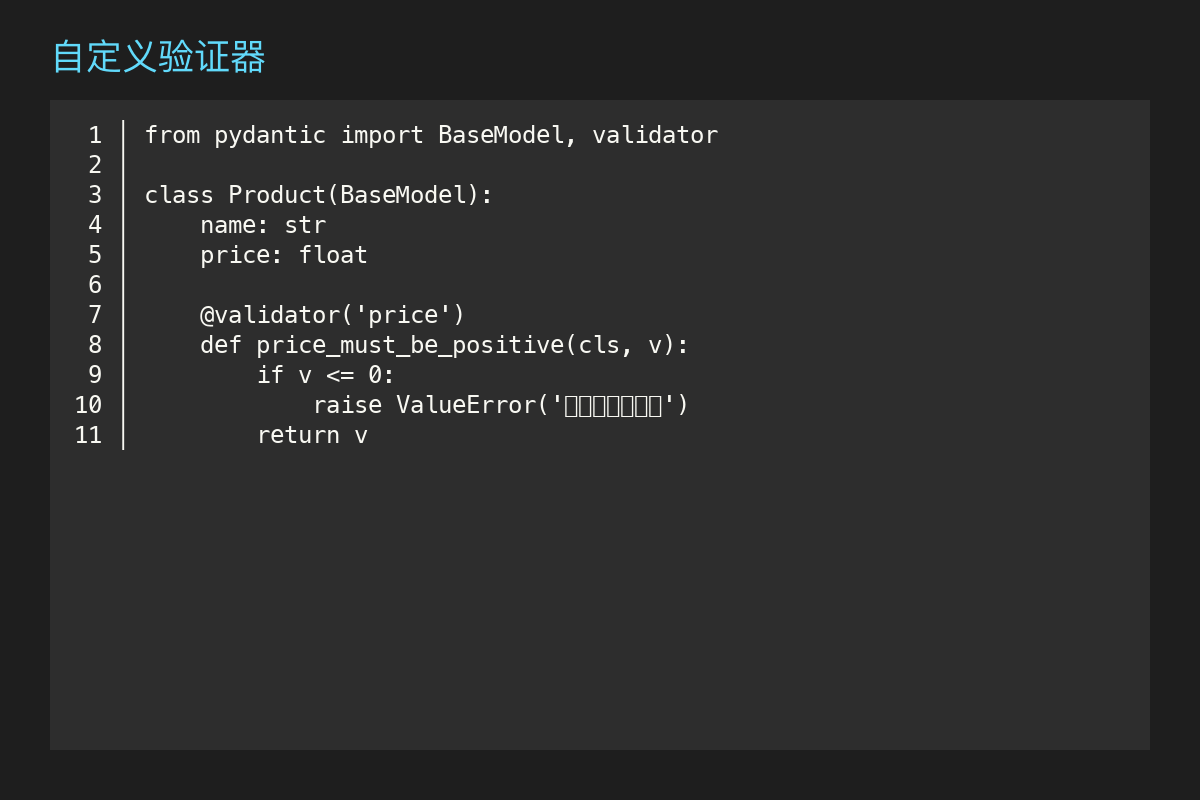
Task: Click the function name price_must_be_positive
Action: [x=410, y=345]
